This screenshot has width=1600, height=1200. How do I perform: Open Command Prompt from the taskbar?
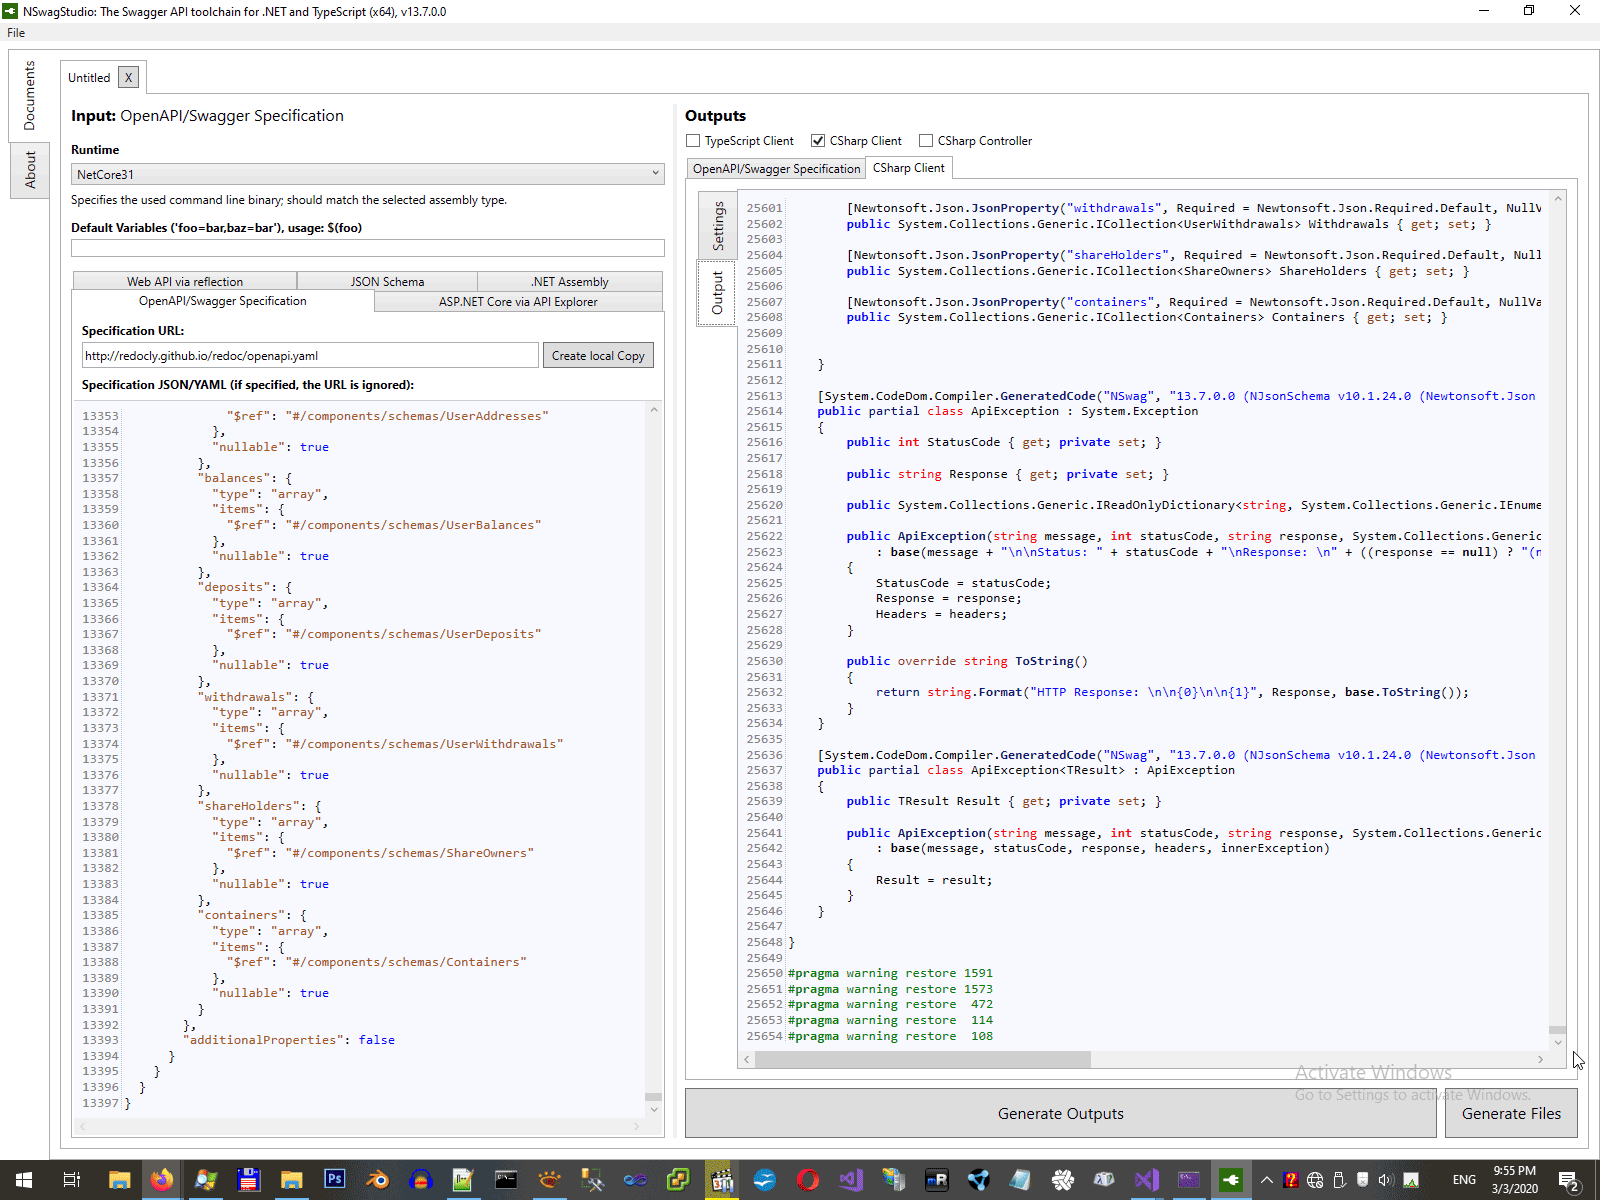(506, 1180)
